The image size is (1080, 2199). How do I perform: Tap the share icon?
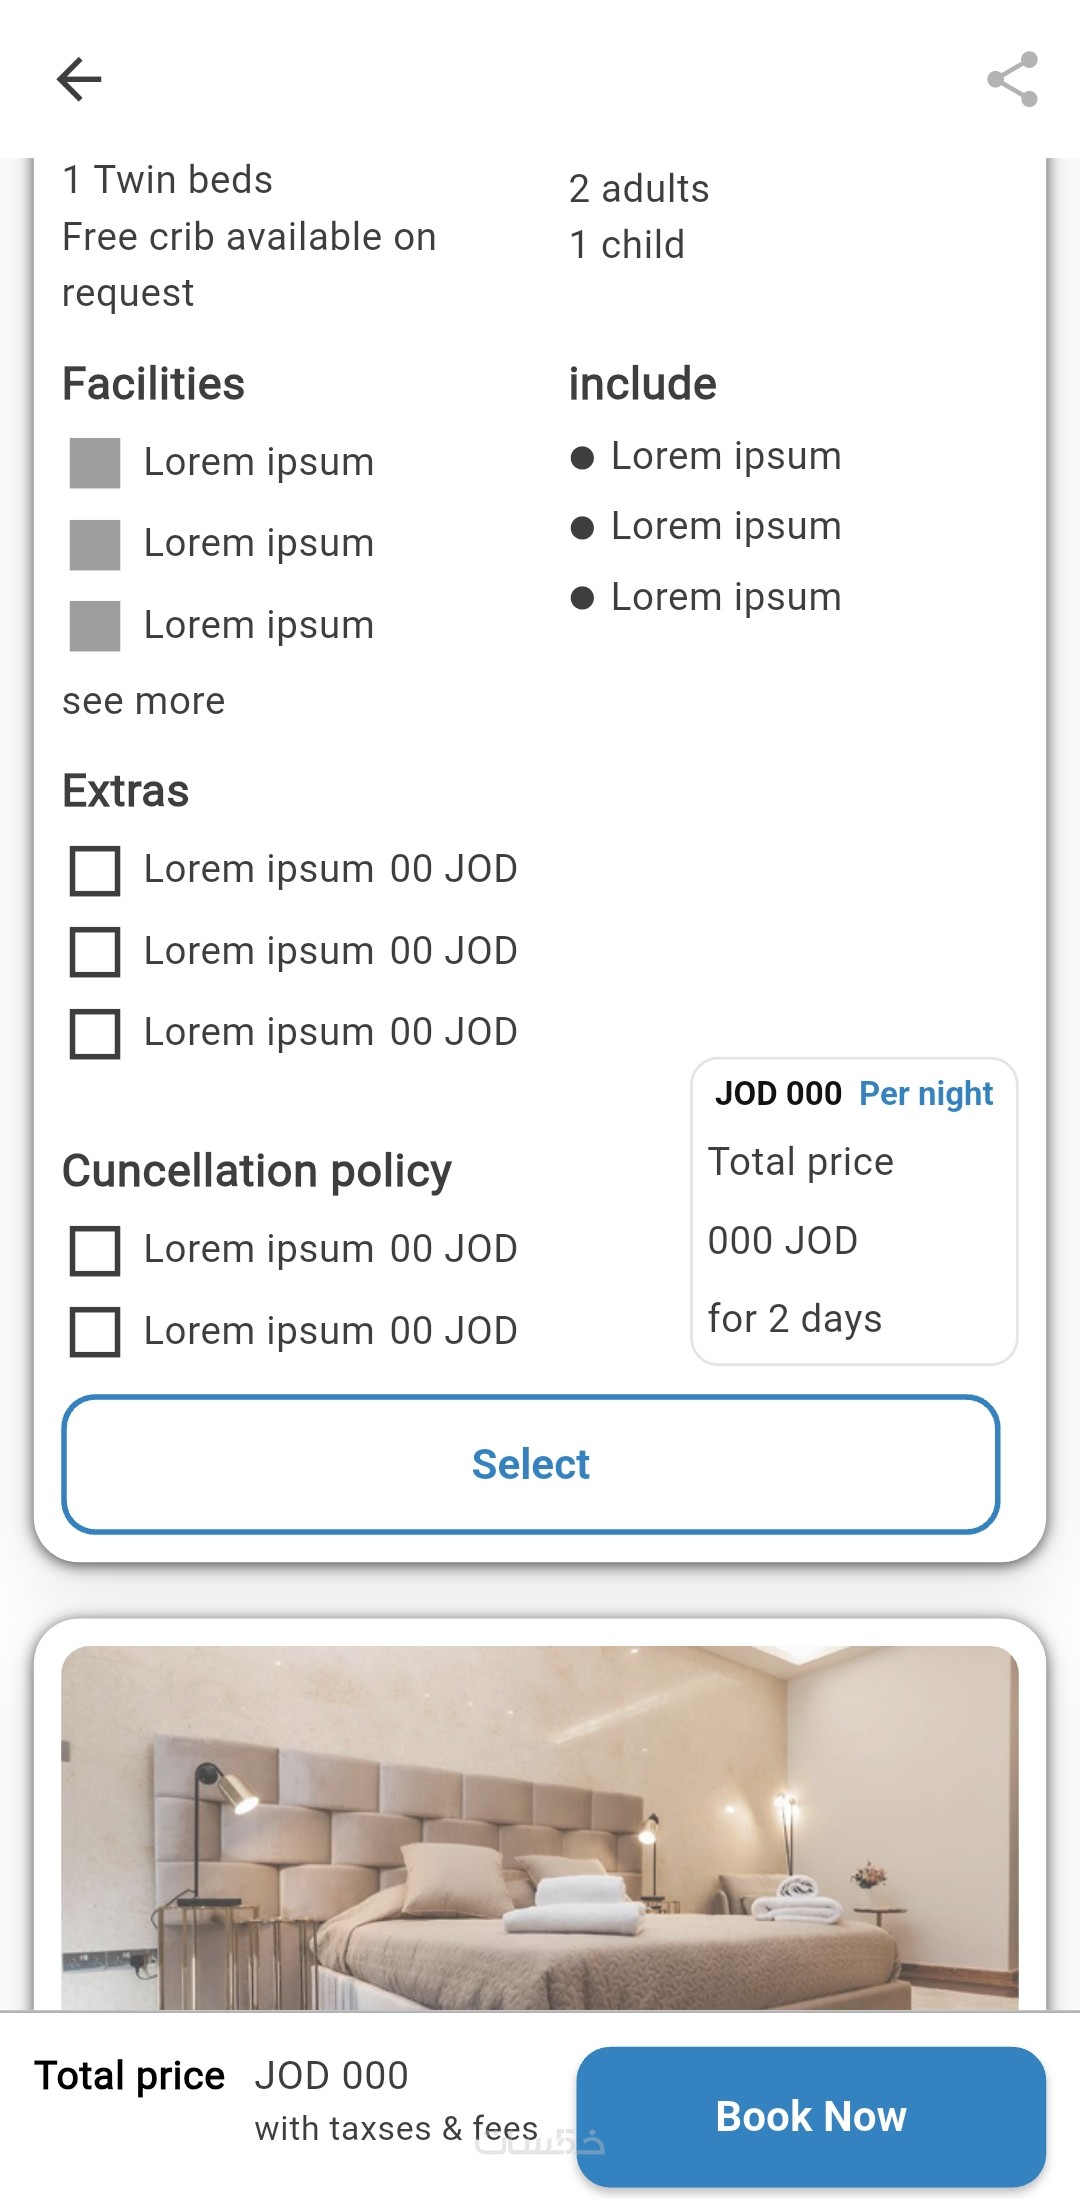(1012, 79)
